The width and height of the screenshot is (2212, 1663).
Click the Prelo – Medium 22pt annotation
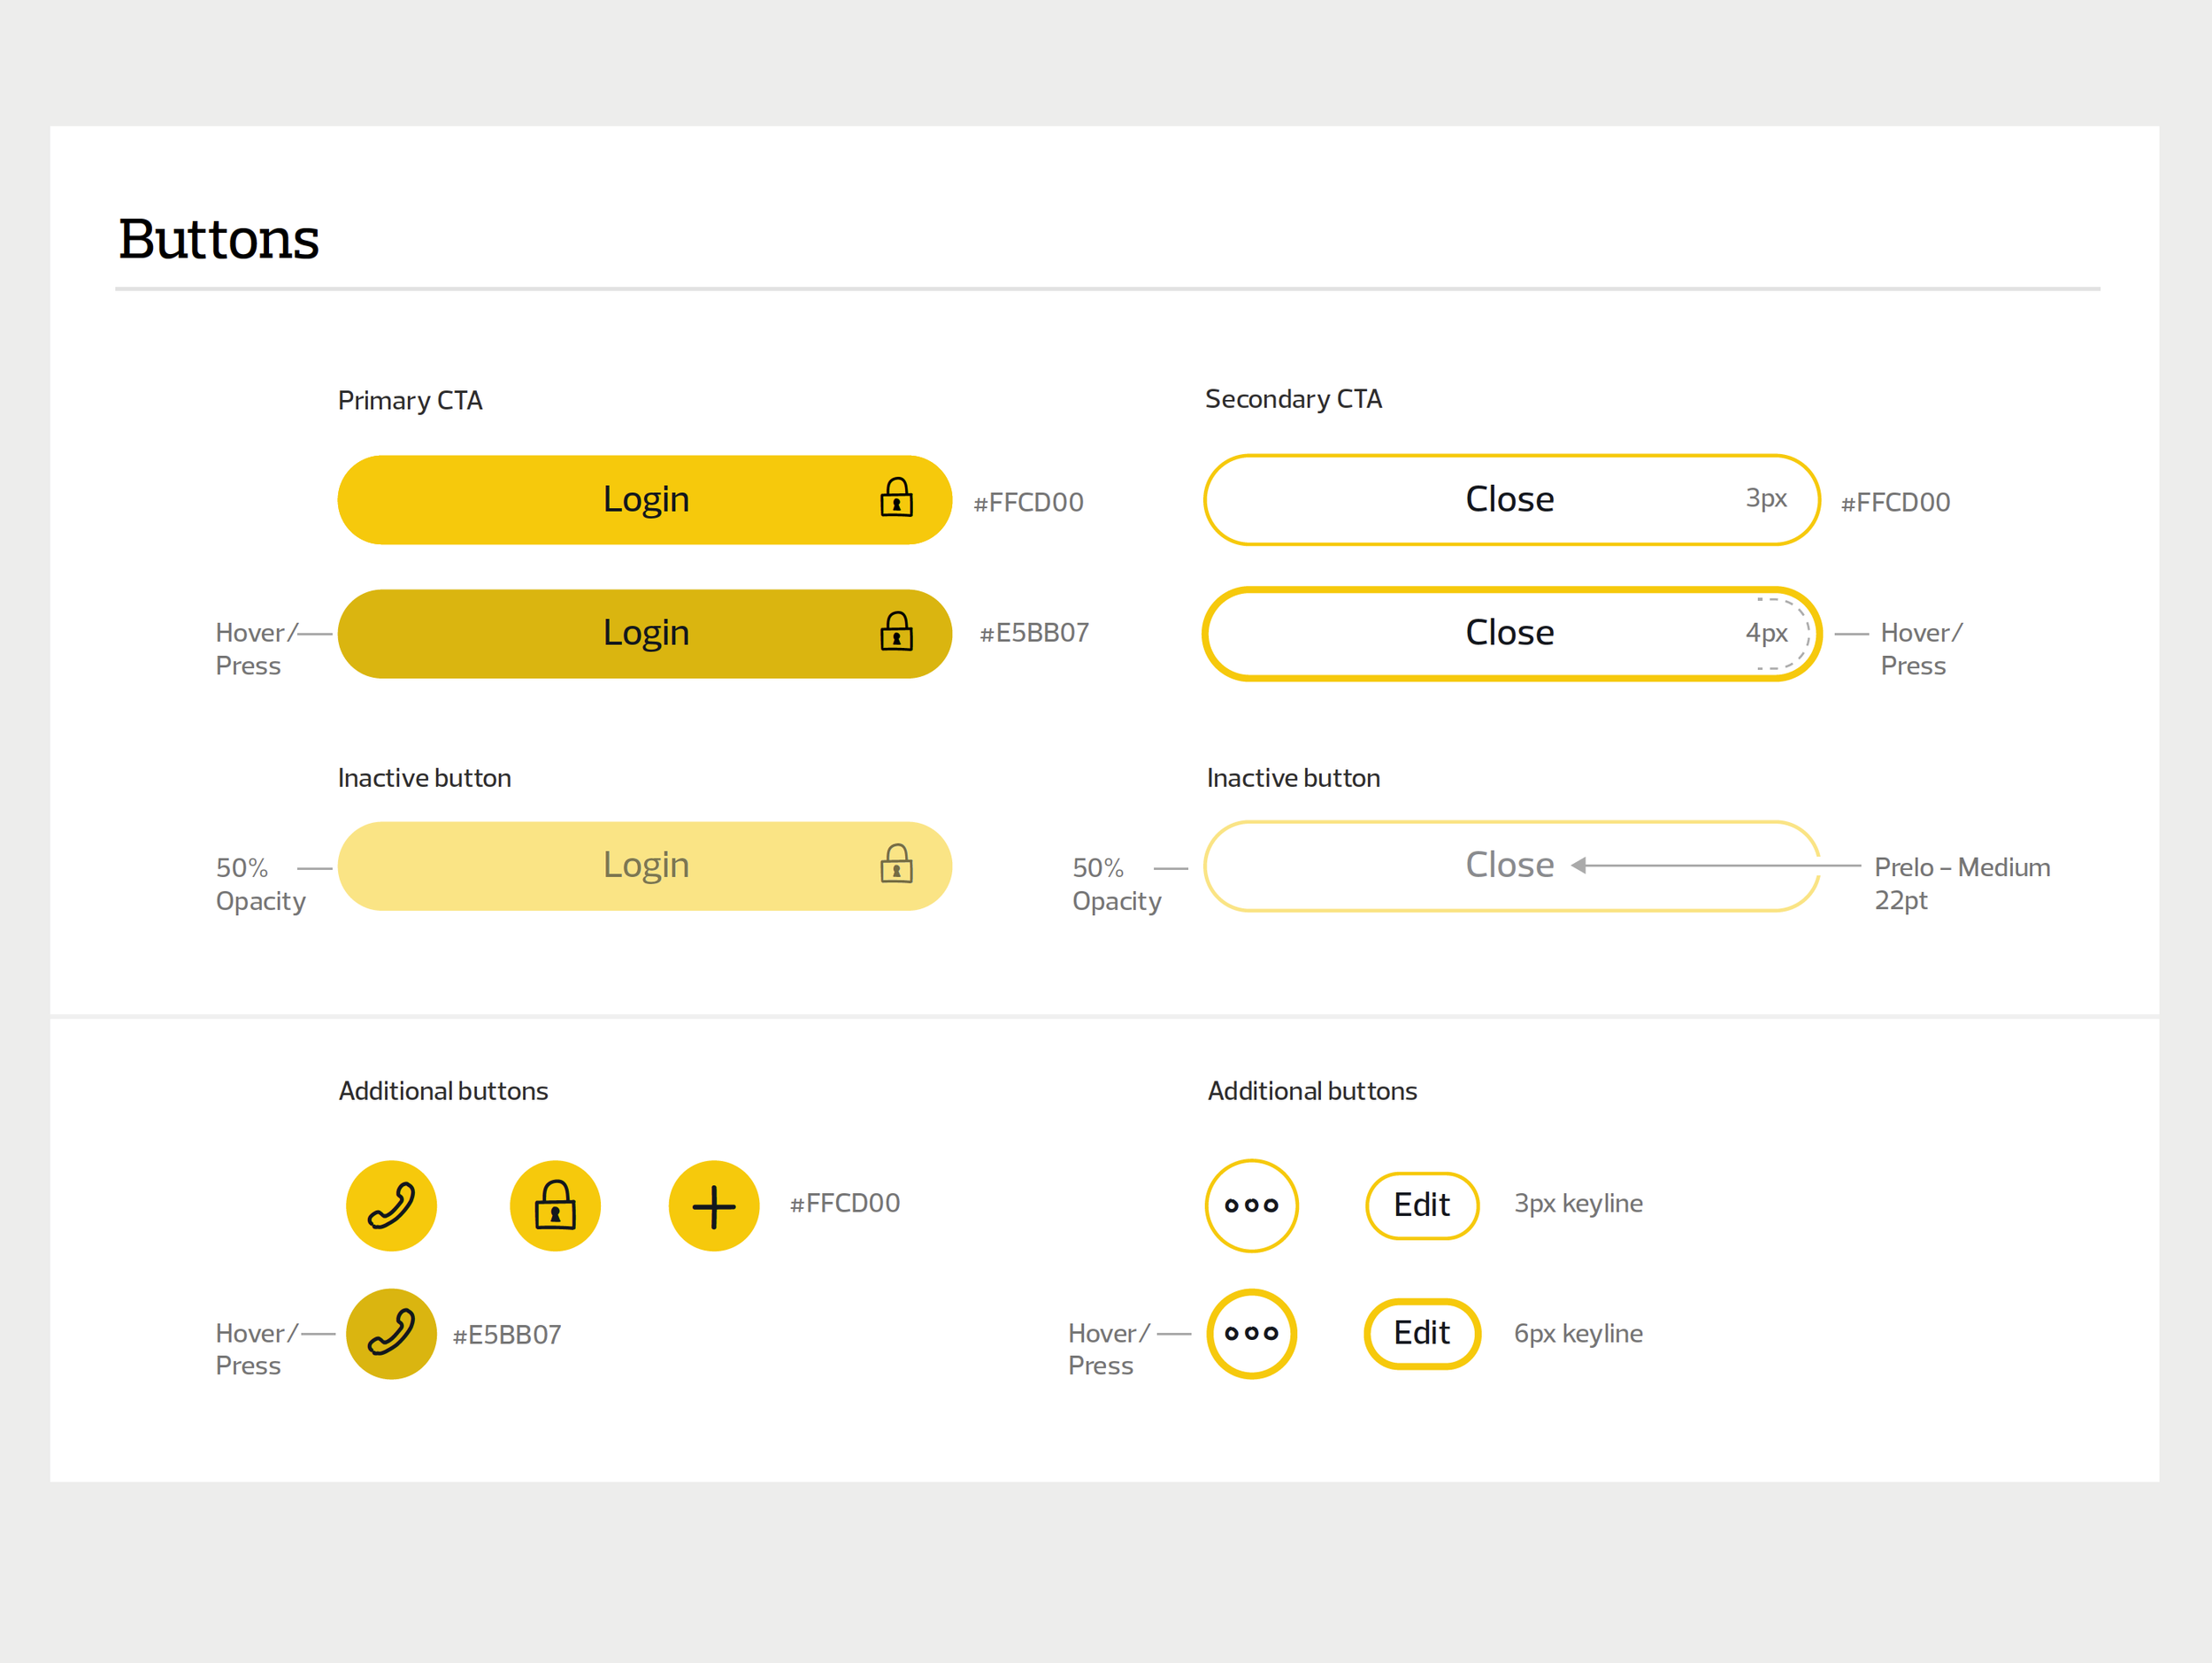(x=1961, y=883)
